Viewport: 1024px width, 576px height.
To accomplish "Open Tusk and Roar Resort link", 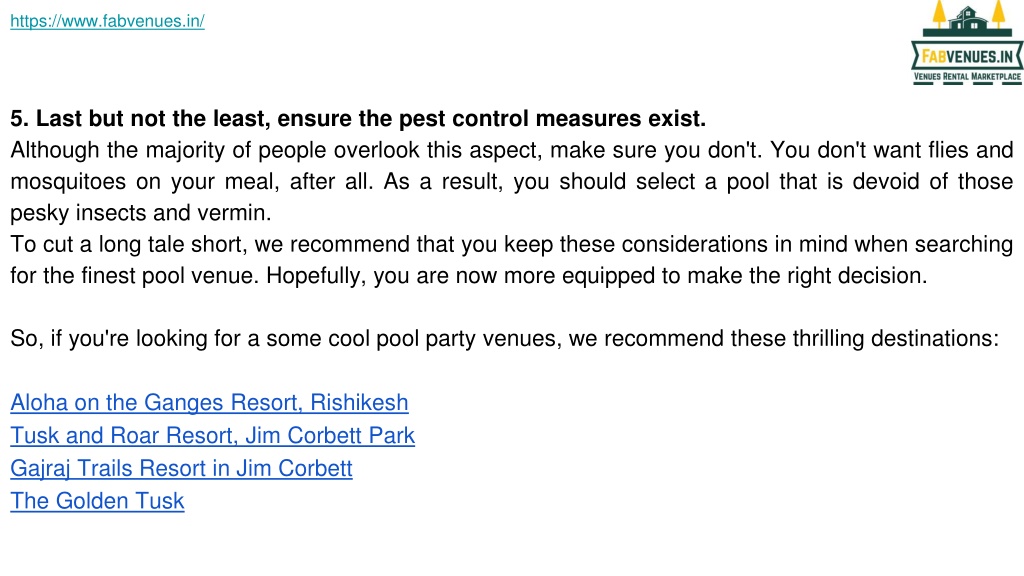I will pos(212,435).
